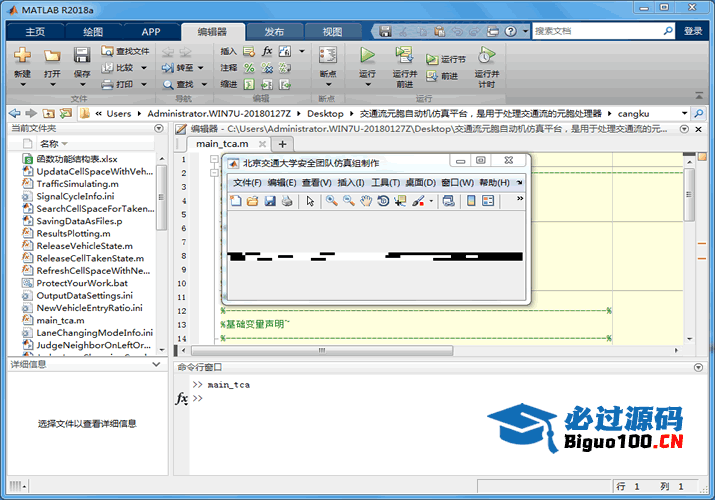715x500 pixels.
Task: Select Rotate 3D tool in figure toolbar
Action: (383, 201)
